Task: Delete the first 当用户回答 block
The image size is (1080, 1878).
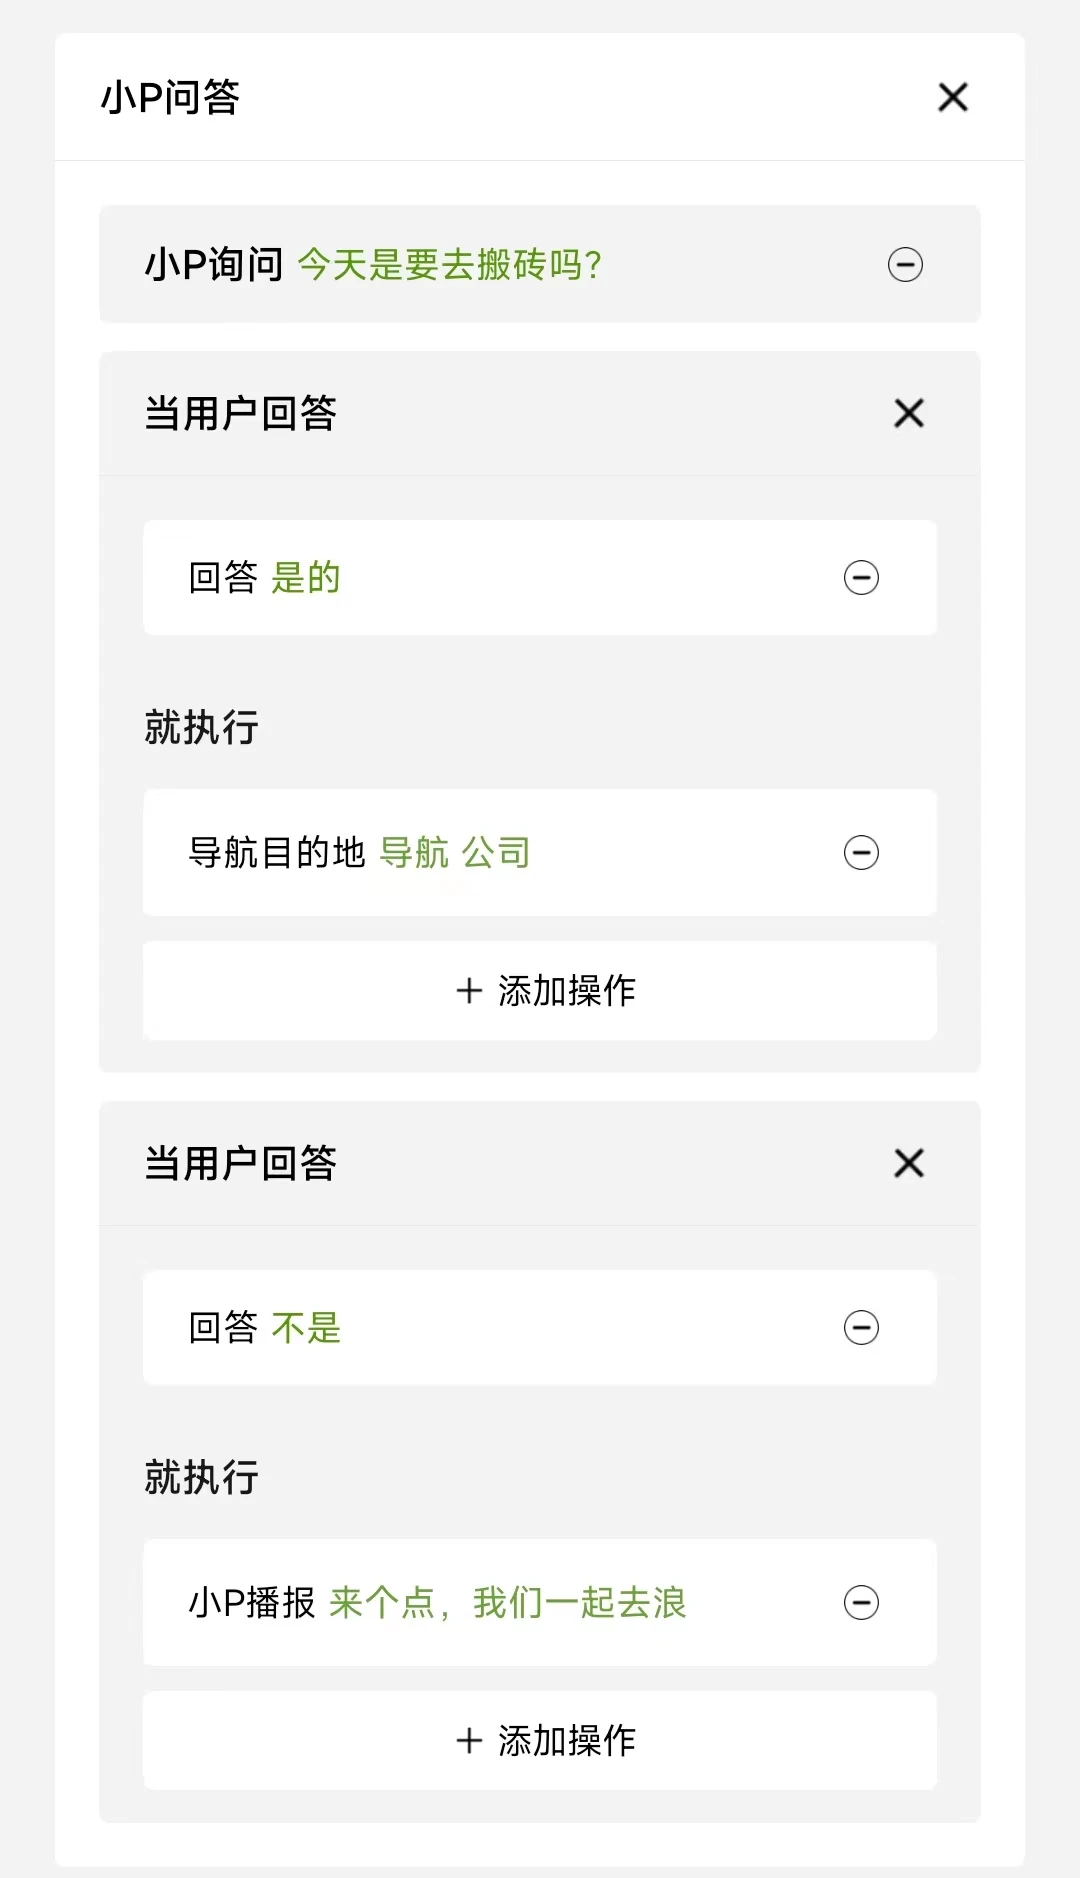Action: (909, 413)
